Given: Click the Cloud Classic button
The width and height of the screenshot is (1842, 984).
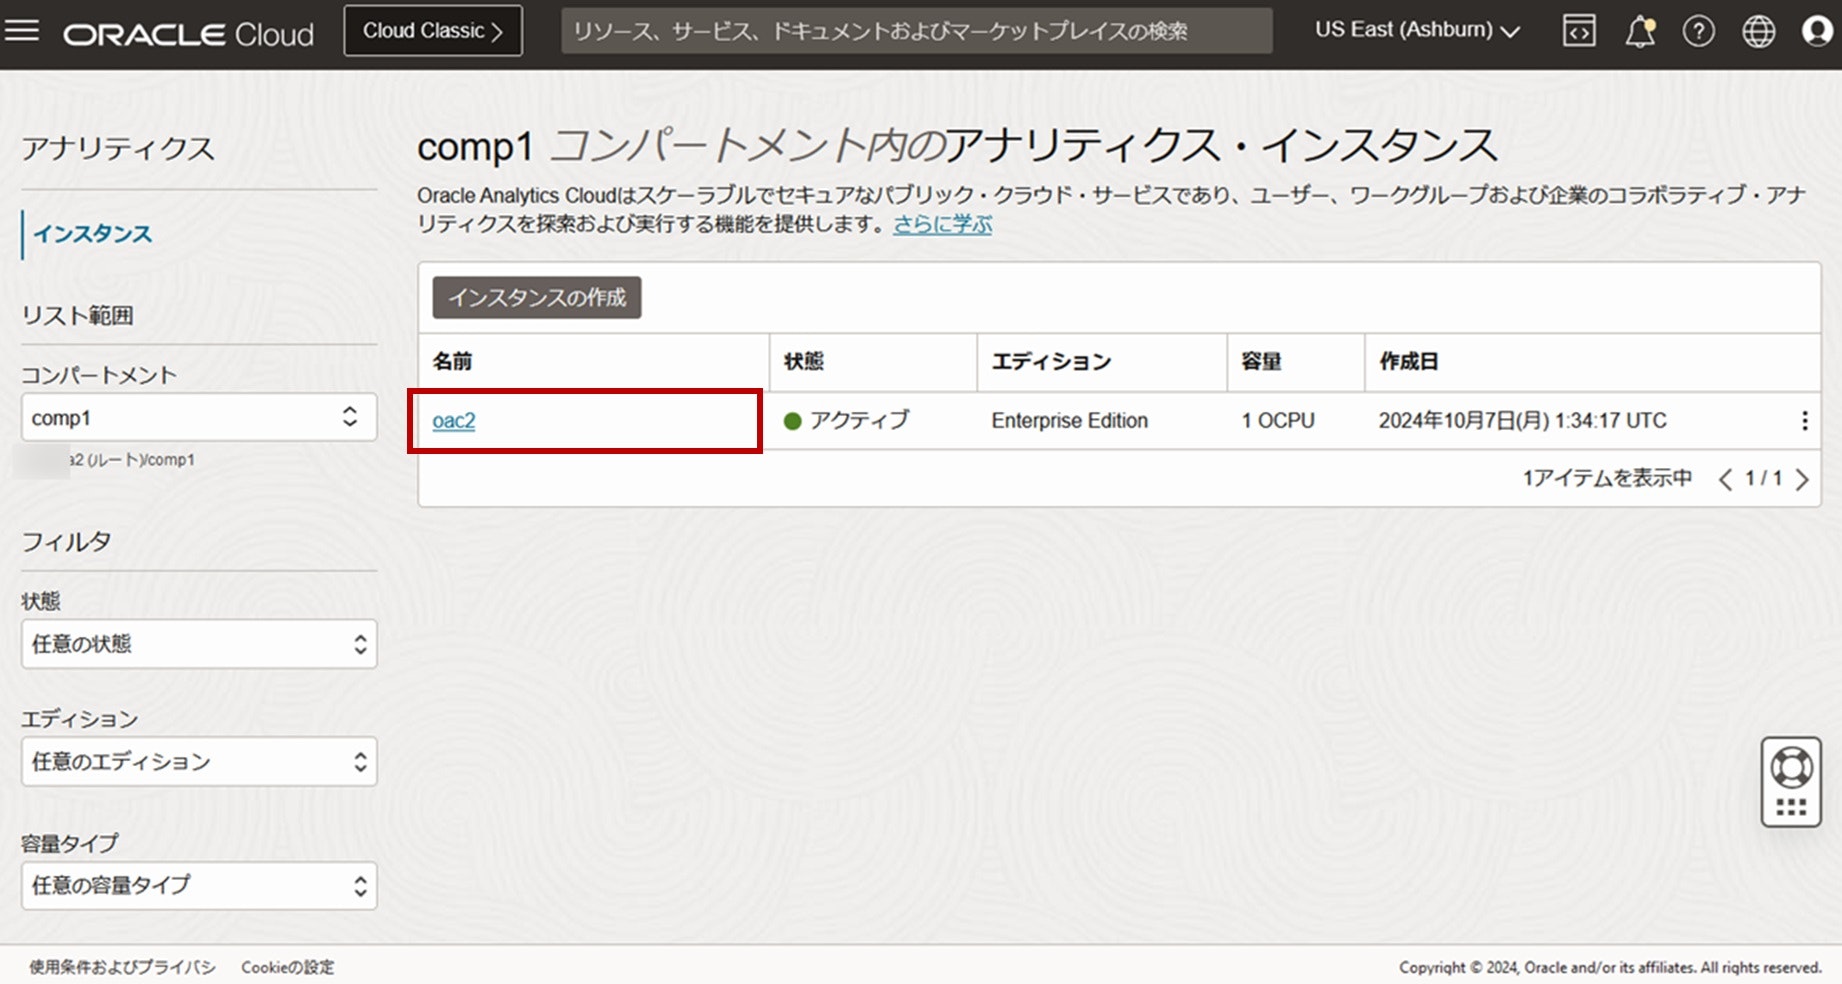Looking at the screenshot, I should point(433,31).
